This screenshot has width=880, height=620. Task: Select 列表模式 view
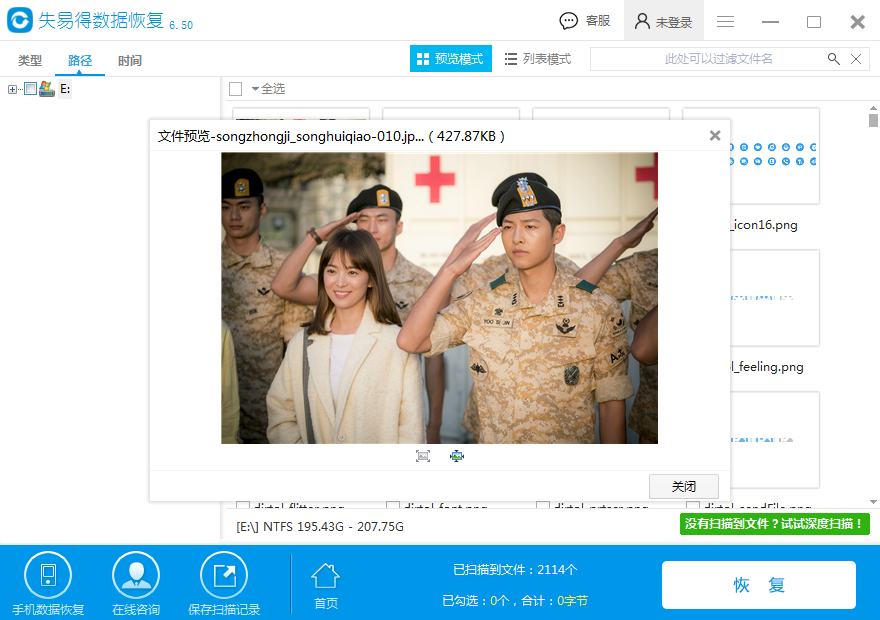click(x=538, y=59)
